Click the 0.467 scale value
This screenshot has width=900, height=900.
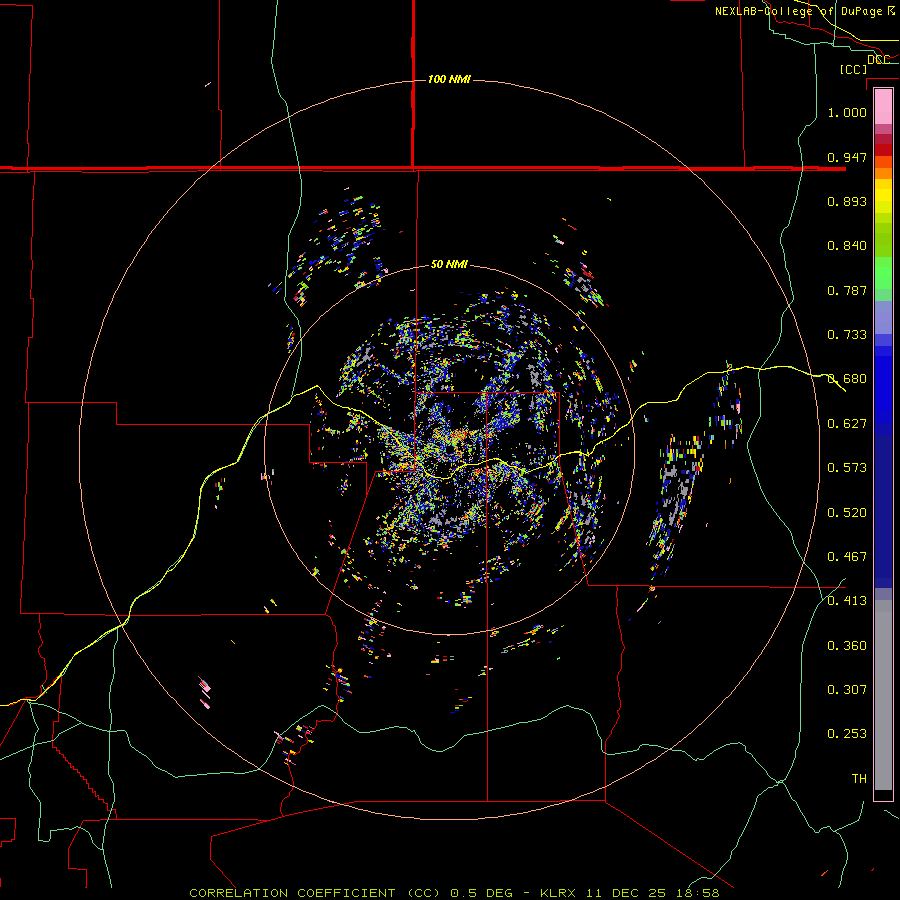[847, 556]
